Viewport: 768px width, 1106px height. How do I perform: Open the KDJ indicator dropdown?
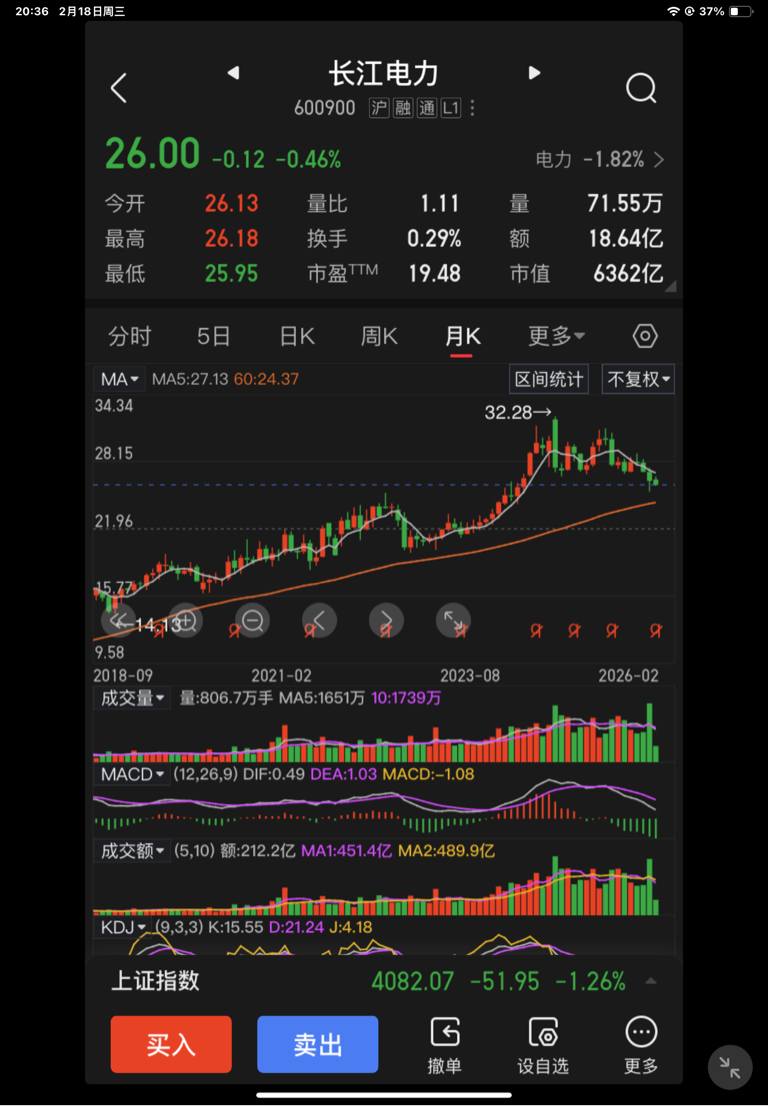point(123,927)
